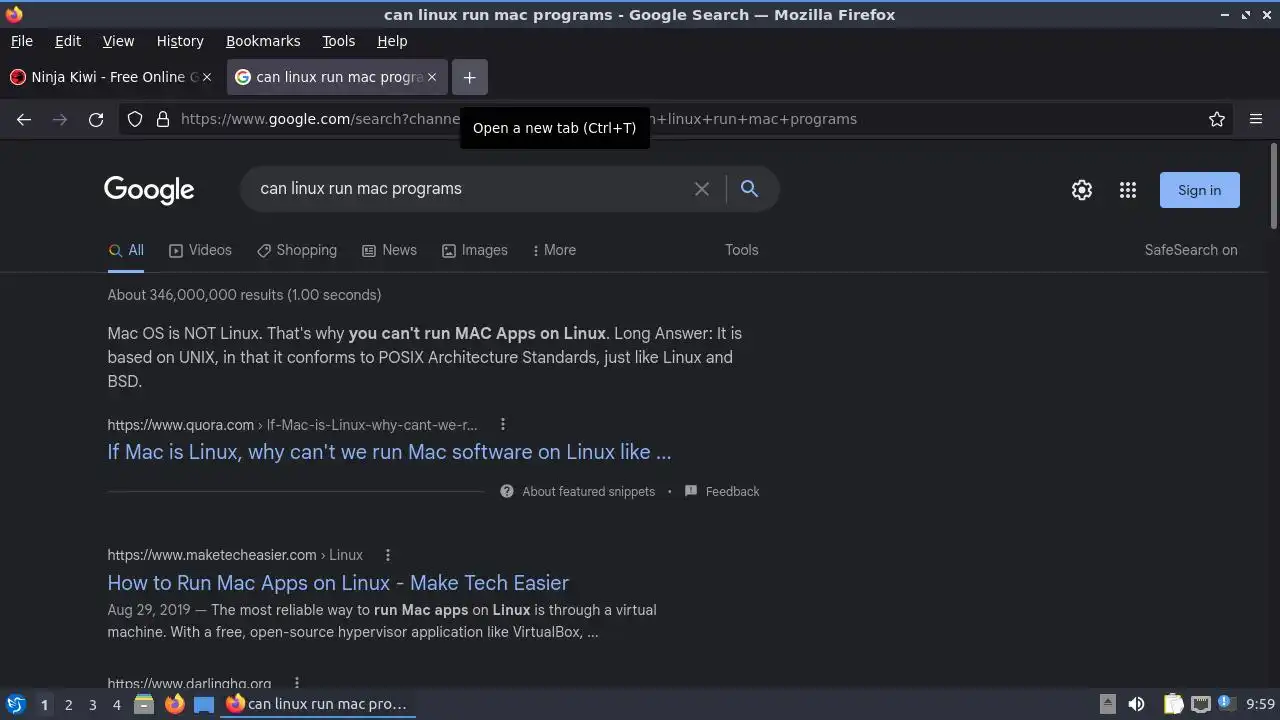Click the Sign in button

coord(1199,190)
